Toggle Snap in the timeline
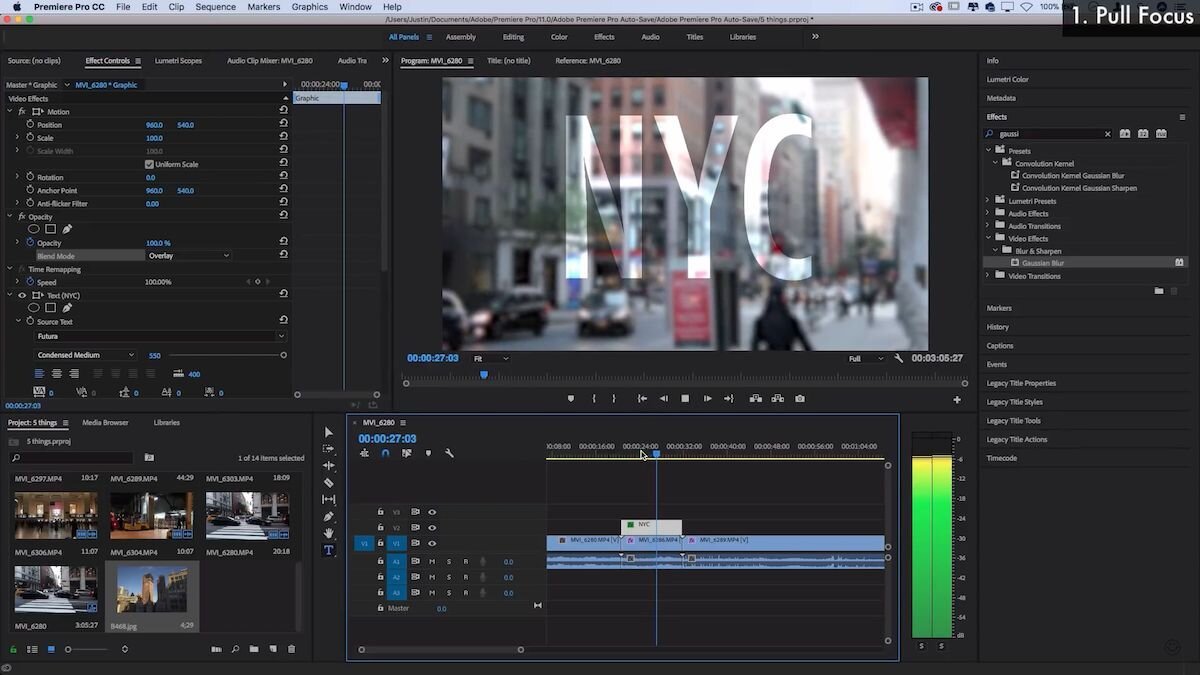Image resolution: width=1200 pixels, height=675 pixels. (385, 453)
